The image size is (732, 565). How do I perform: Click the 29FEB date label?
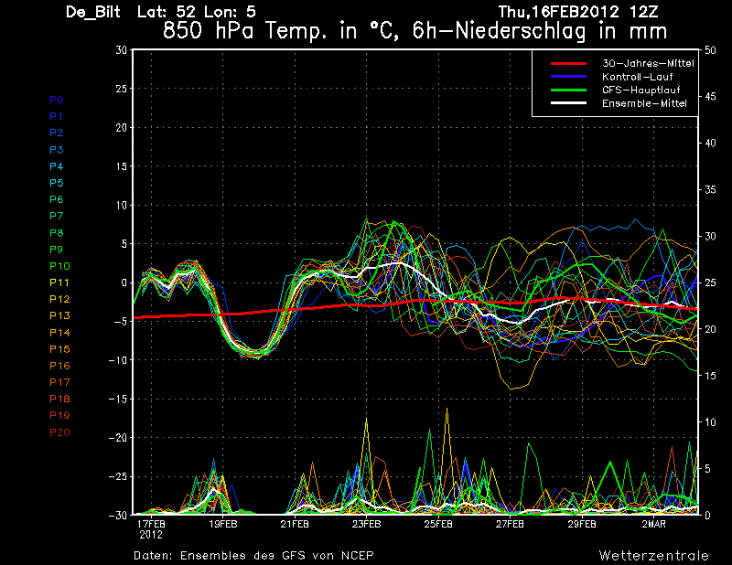tap(582, 524)
